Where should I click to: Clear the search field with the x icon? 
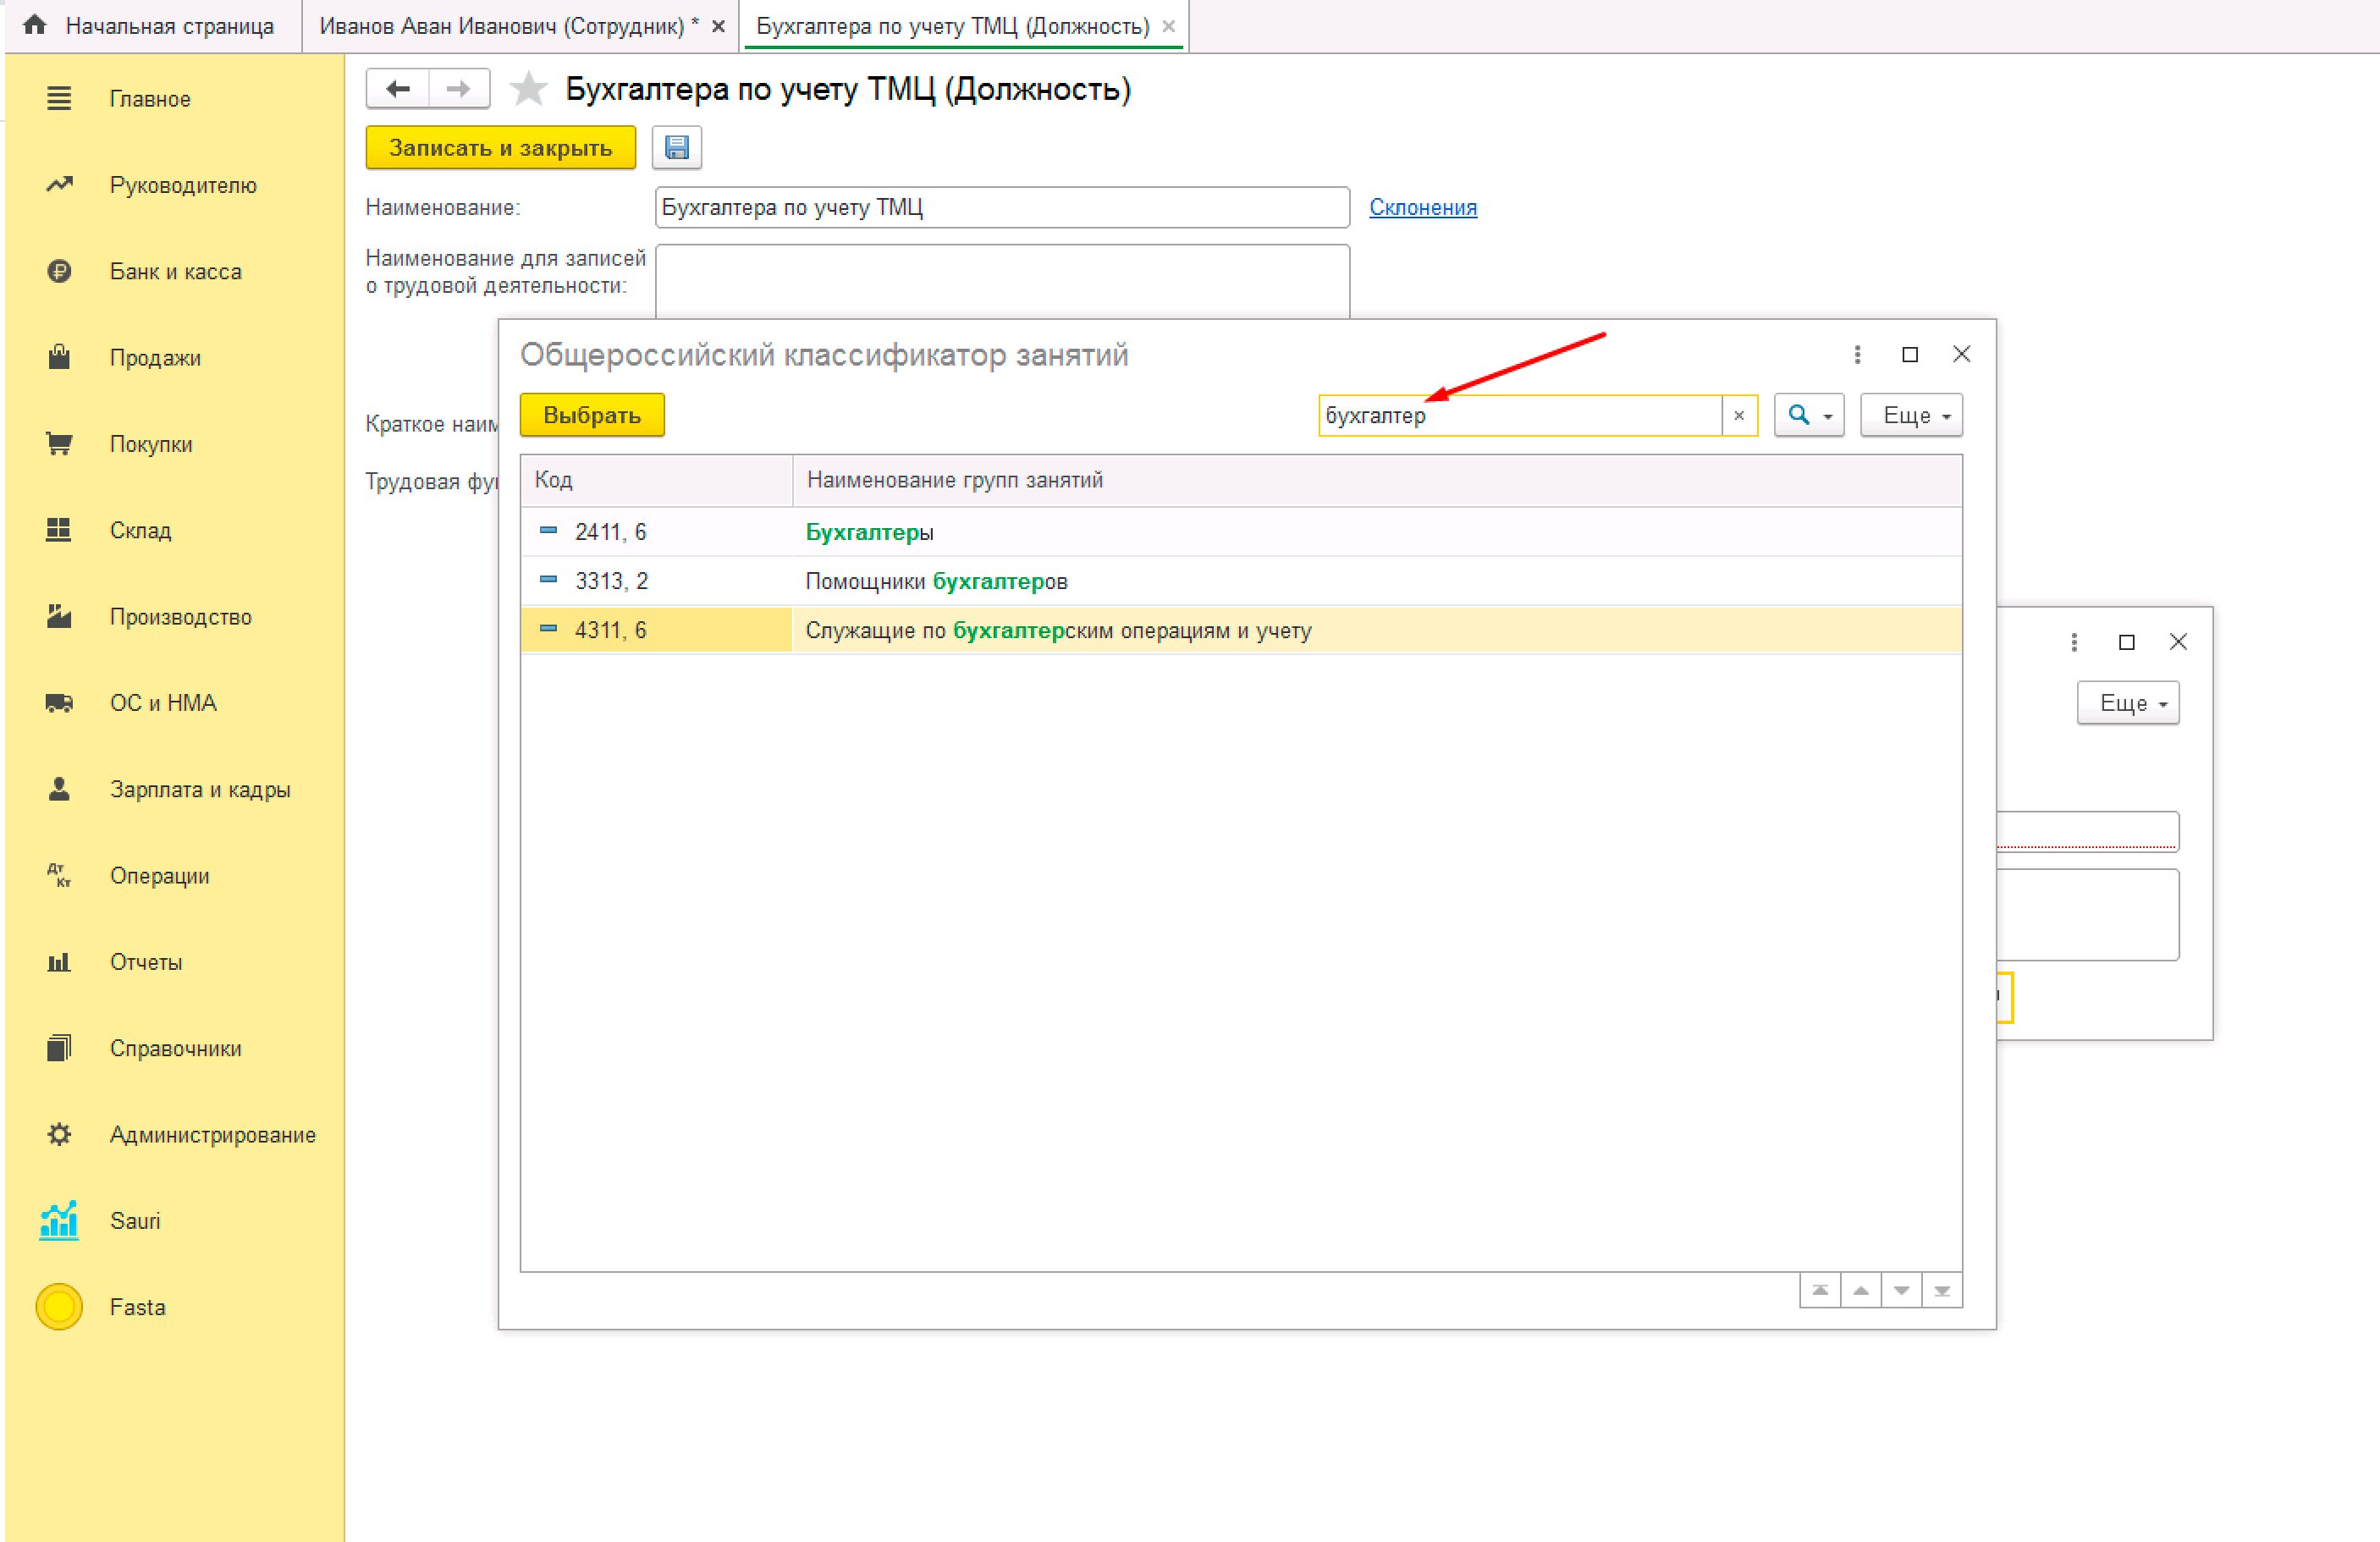point(1738,415)
